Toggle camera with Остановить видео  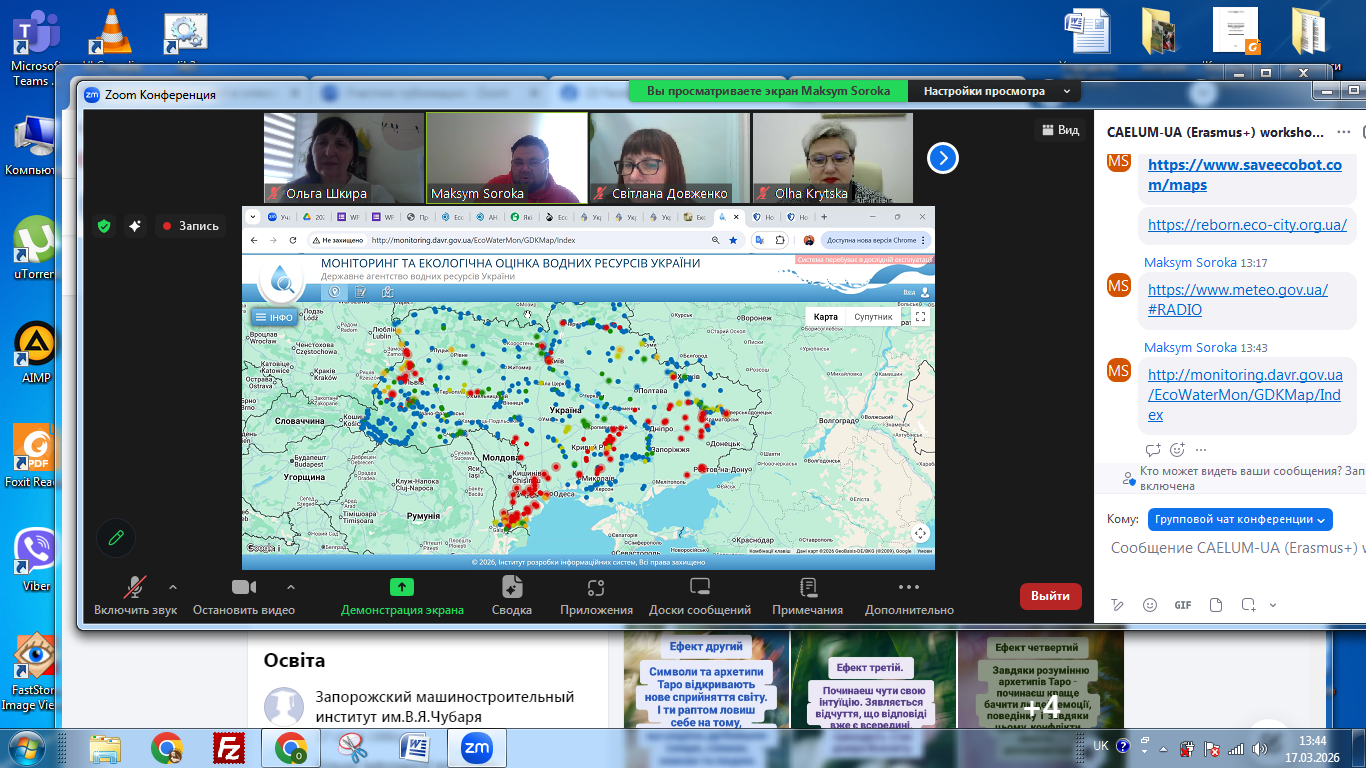pos(244,596)
